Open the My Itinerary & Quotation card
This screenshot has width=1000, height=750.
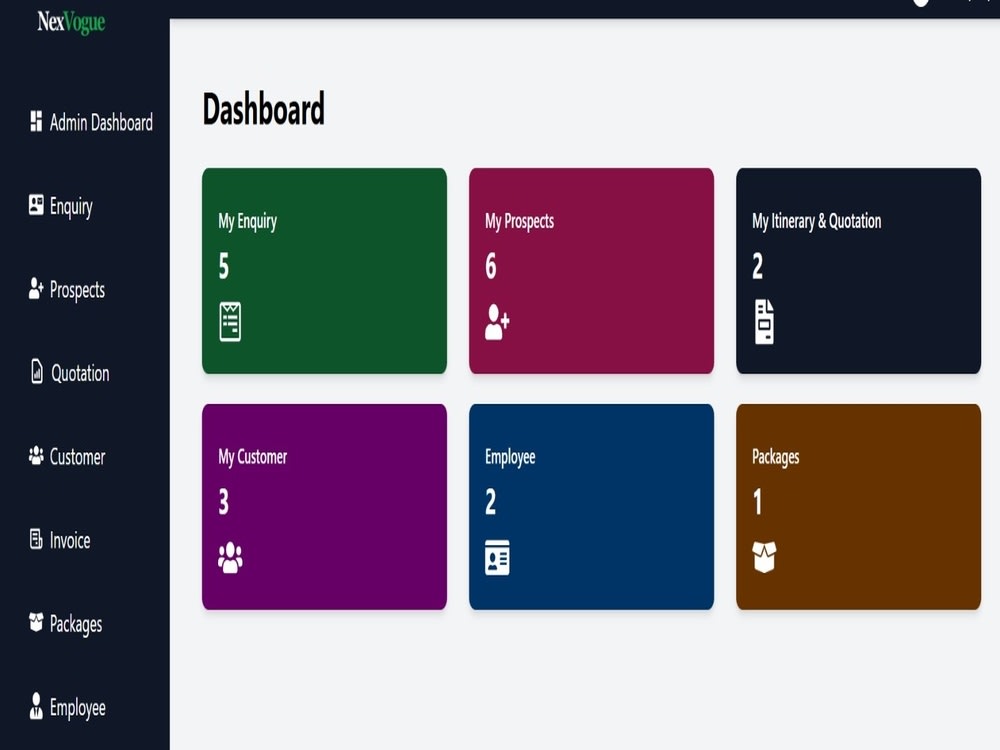[858, 271]
